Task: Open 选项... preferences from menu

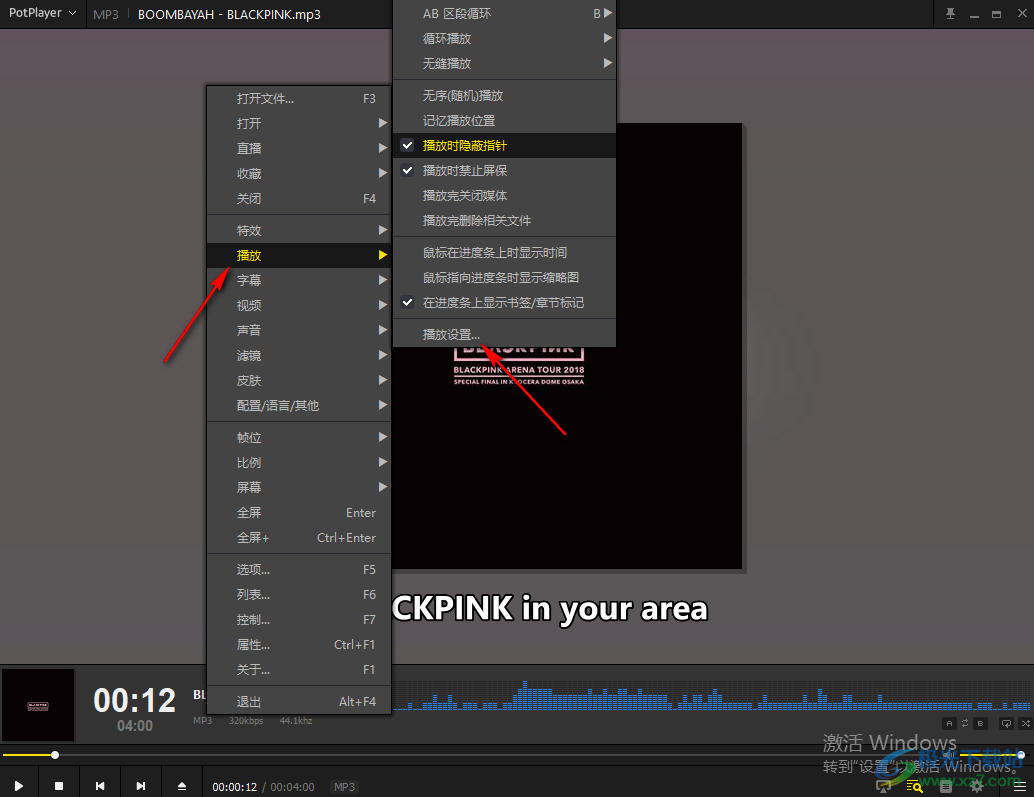Action: pyautogui.click(x=299, y=569)
